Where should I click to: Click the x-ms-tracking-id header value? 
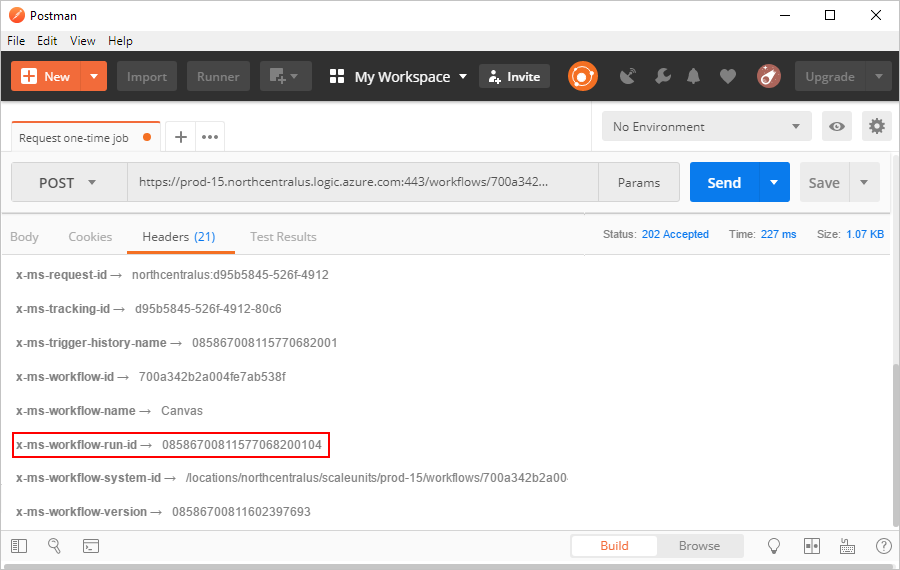(208, 309)
